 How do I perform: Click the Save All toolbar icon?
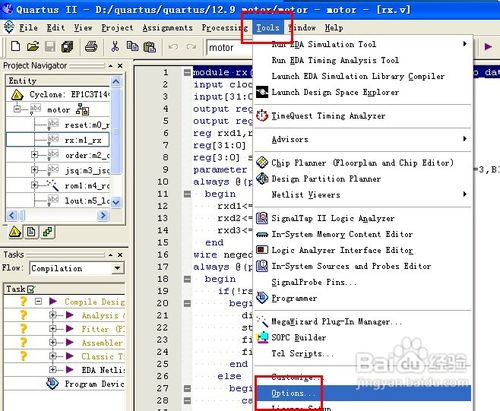[67, 46]
